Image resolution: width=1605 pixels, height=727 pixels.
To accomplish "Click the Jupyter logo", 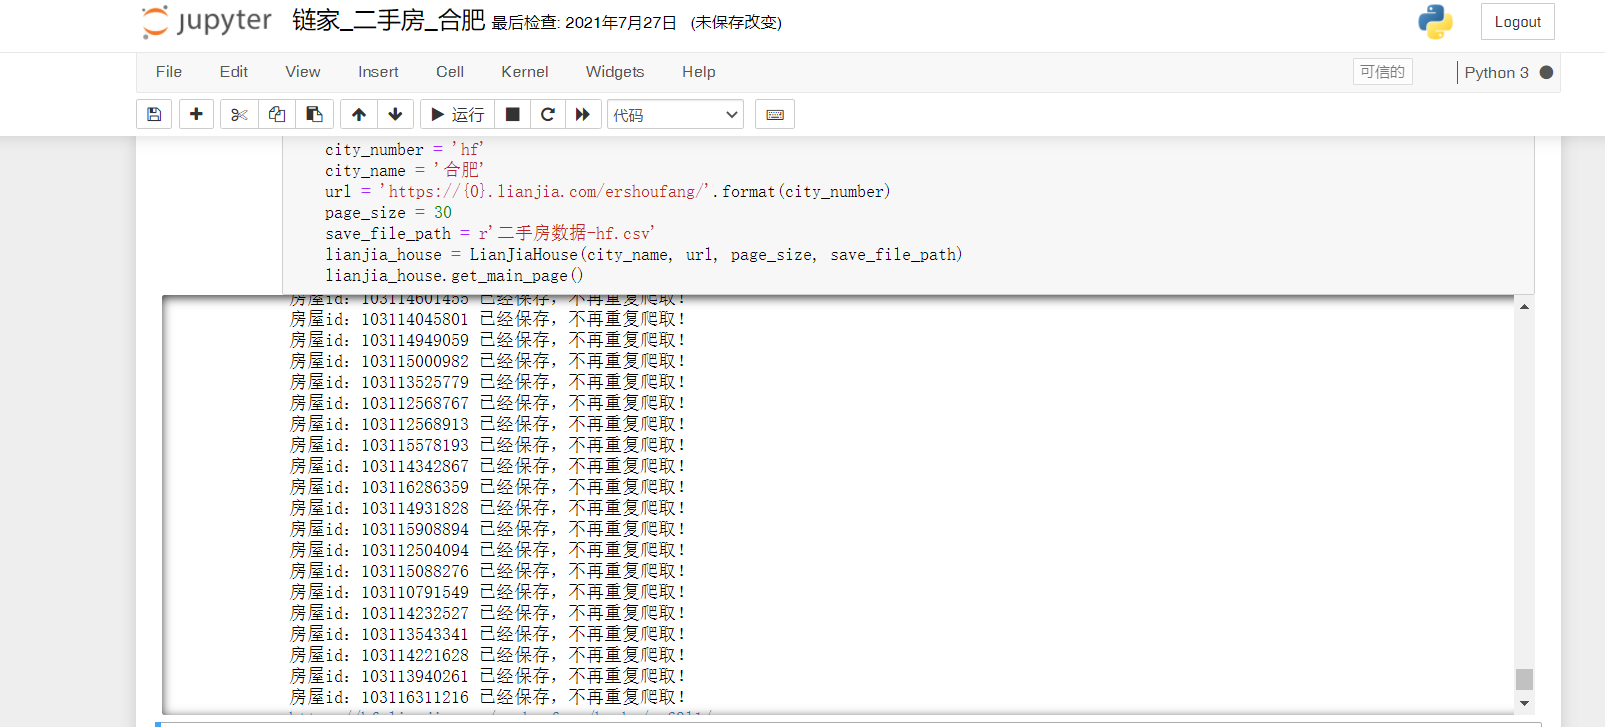I will (207, 21).
